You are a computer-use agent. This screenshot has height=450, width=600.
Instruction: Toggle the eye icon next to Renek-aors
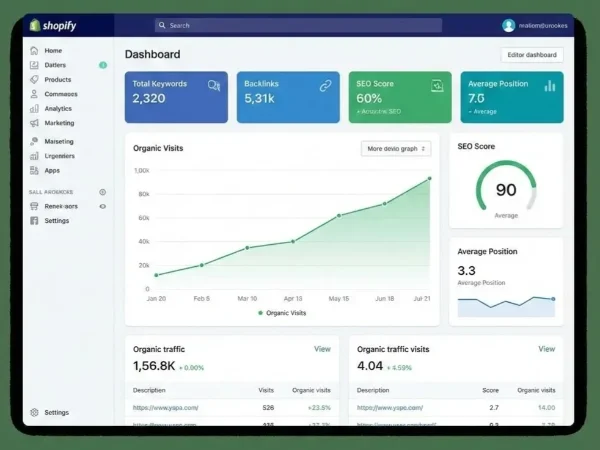[x=102, y=206]
